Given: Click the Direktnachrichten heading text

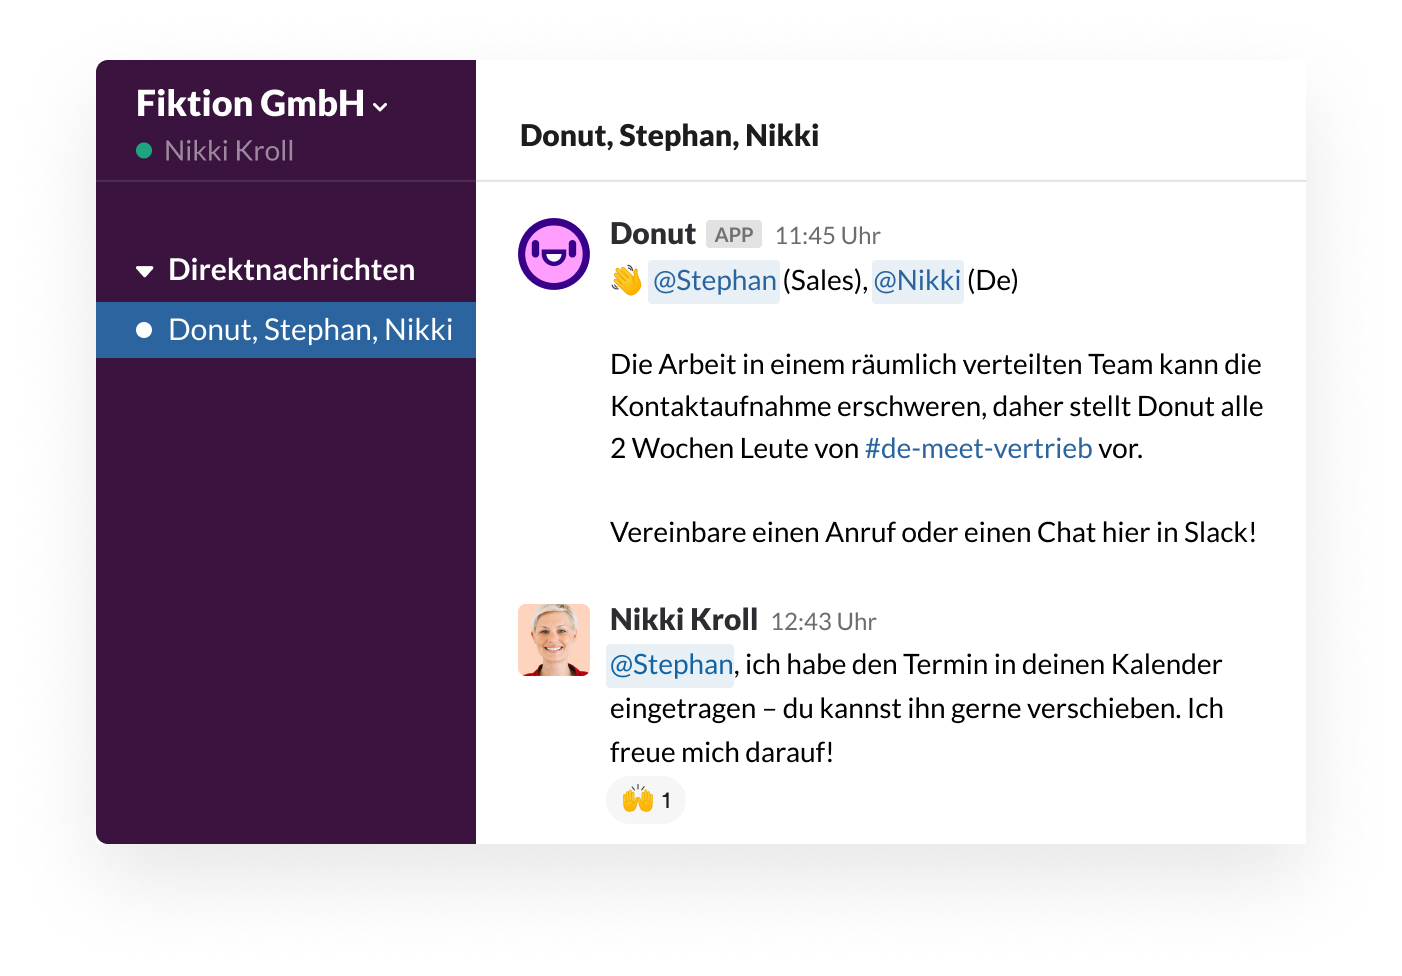Looking at the screenshot, I should tap(291, 270).
